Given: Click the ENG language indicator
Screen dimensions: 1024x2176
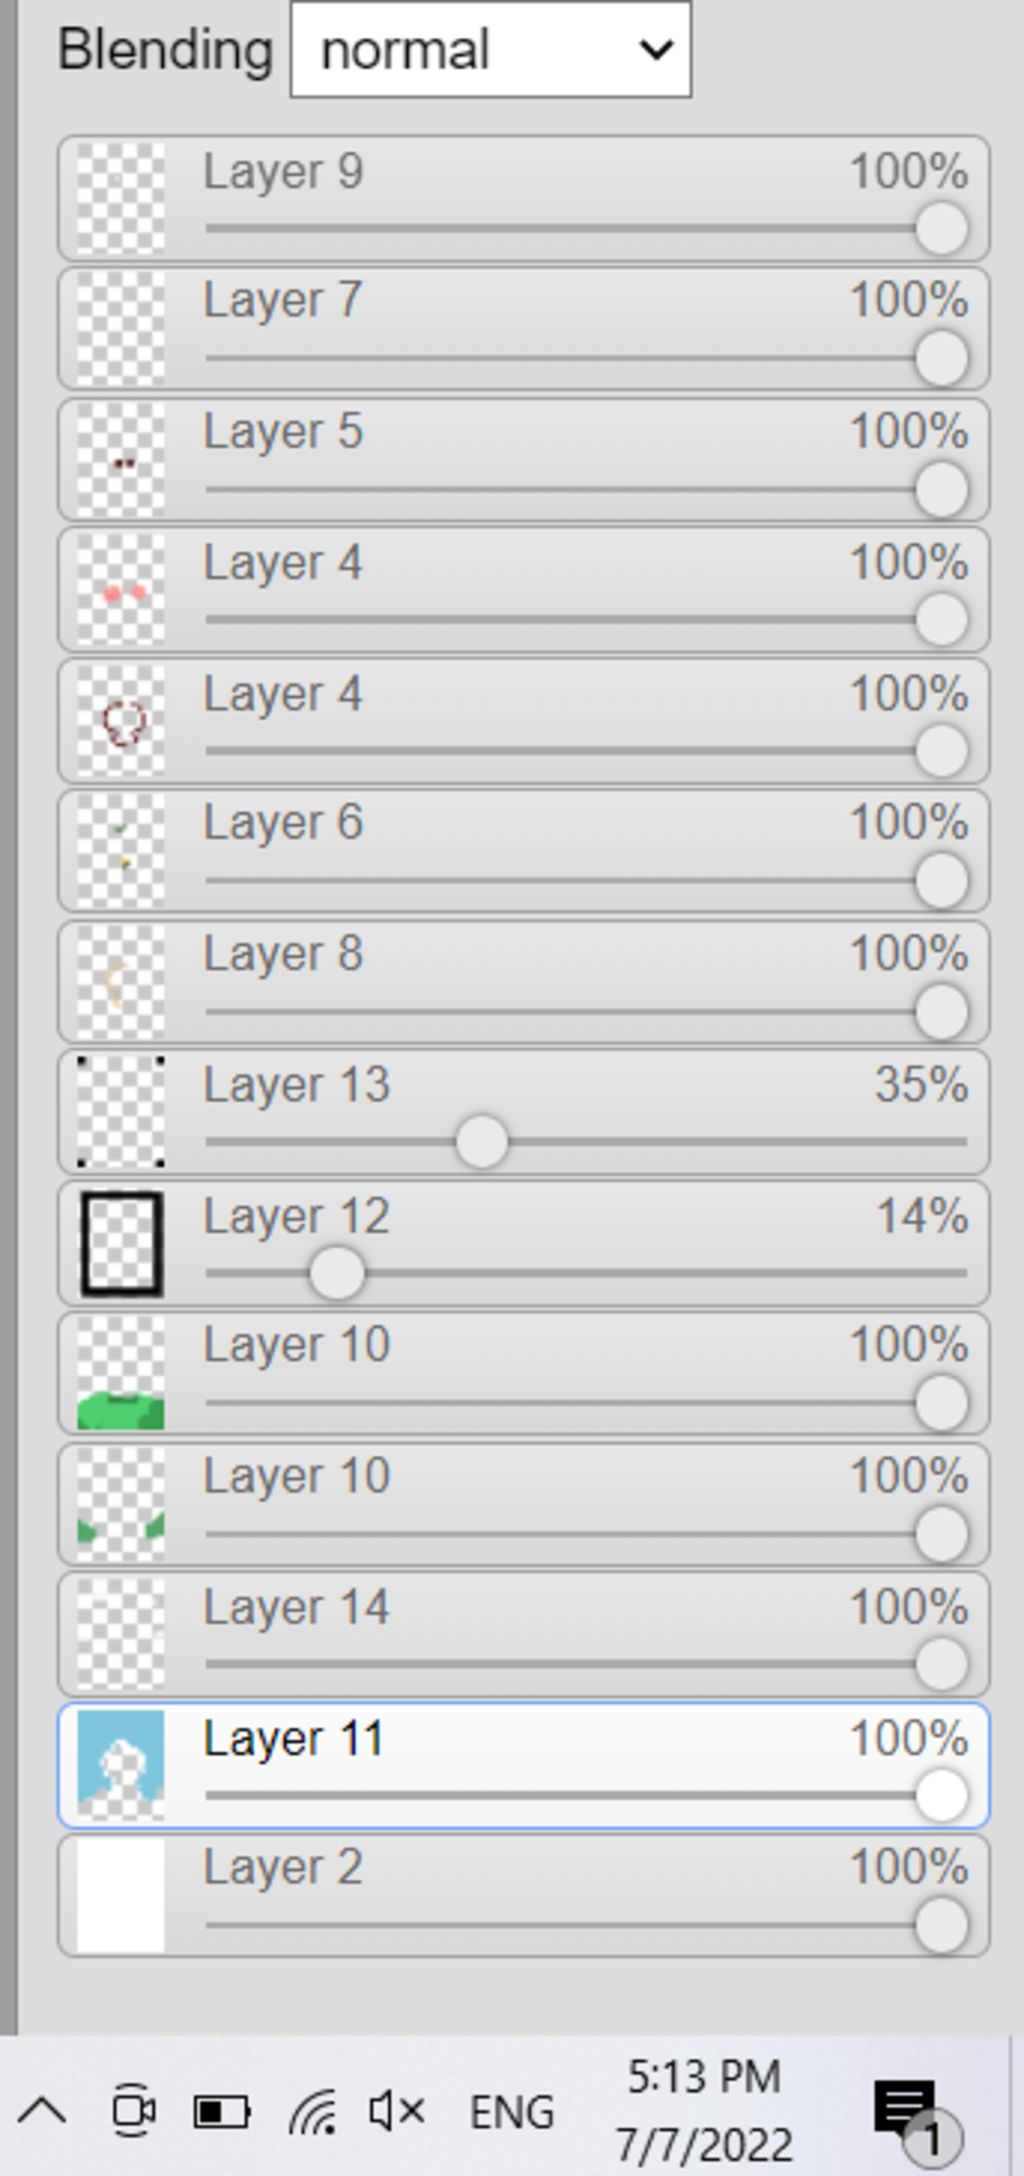Looking at the screenshot, I should pos(512,2112).
